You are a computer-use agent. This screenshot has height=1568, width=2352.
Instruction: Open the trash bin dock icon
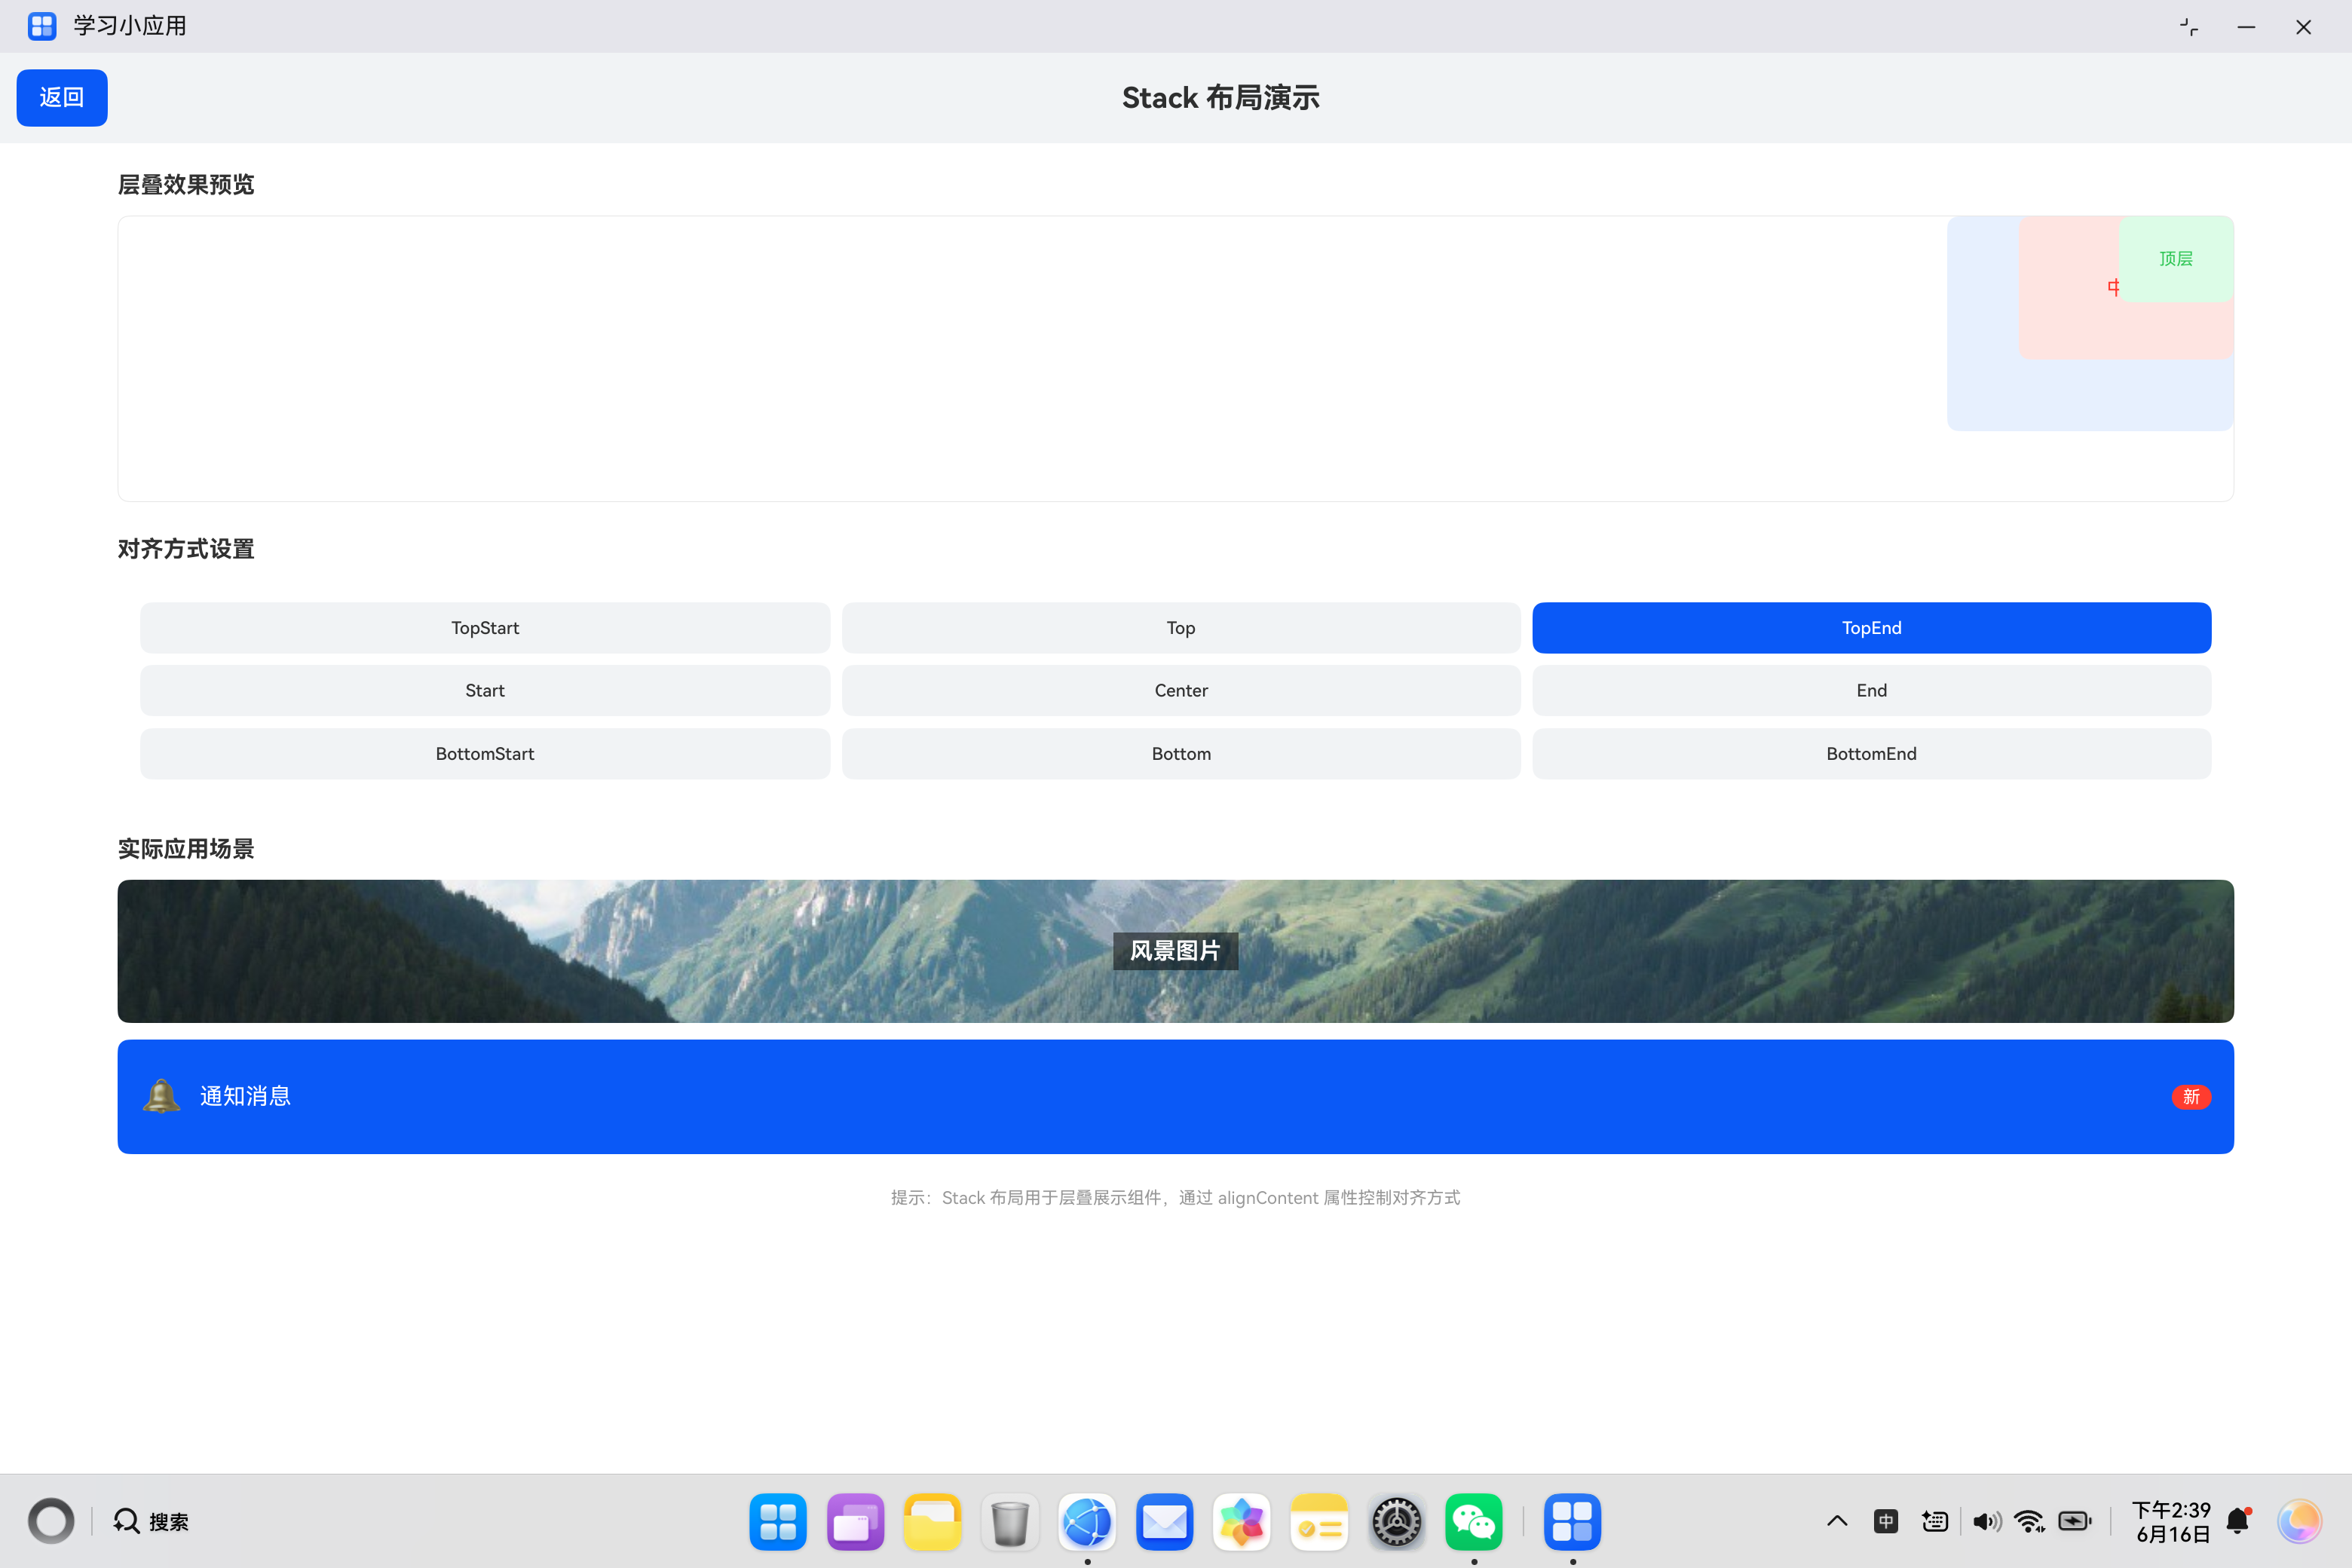(1010, 1522)
